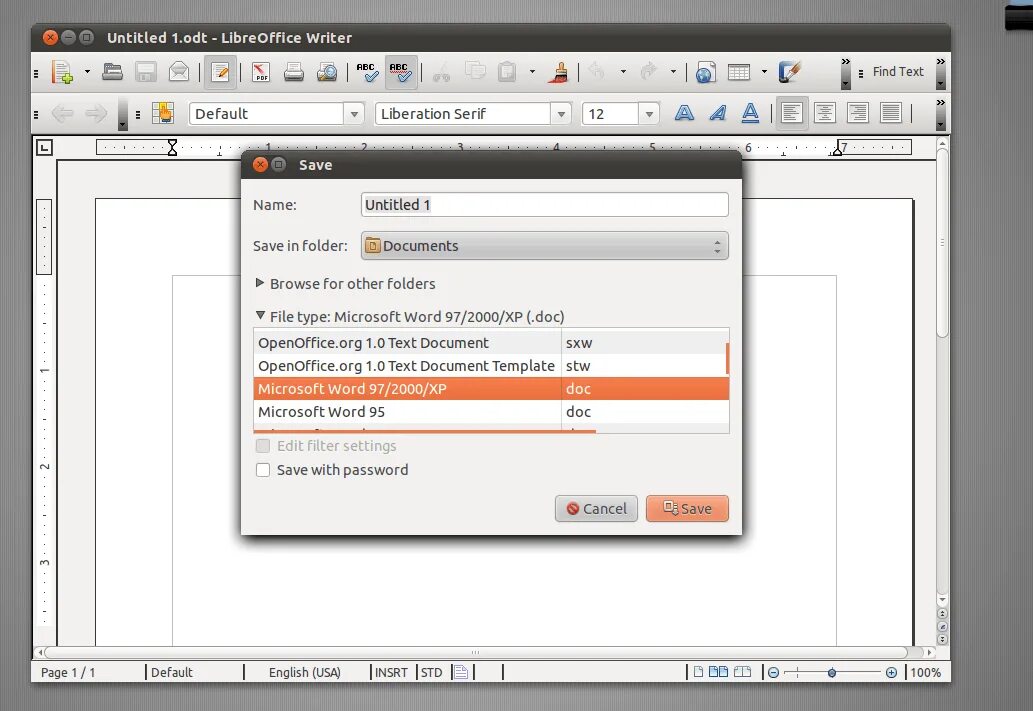Enable Align Right paragraph alignment
Image resolution: width=1033 pixels, height=711 pixels.
pyautogui.click(x=858, y=113)
